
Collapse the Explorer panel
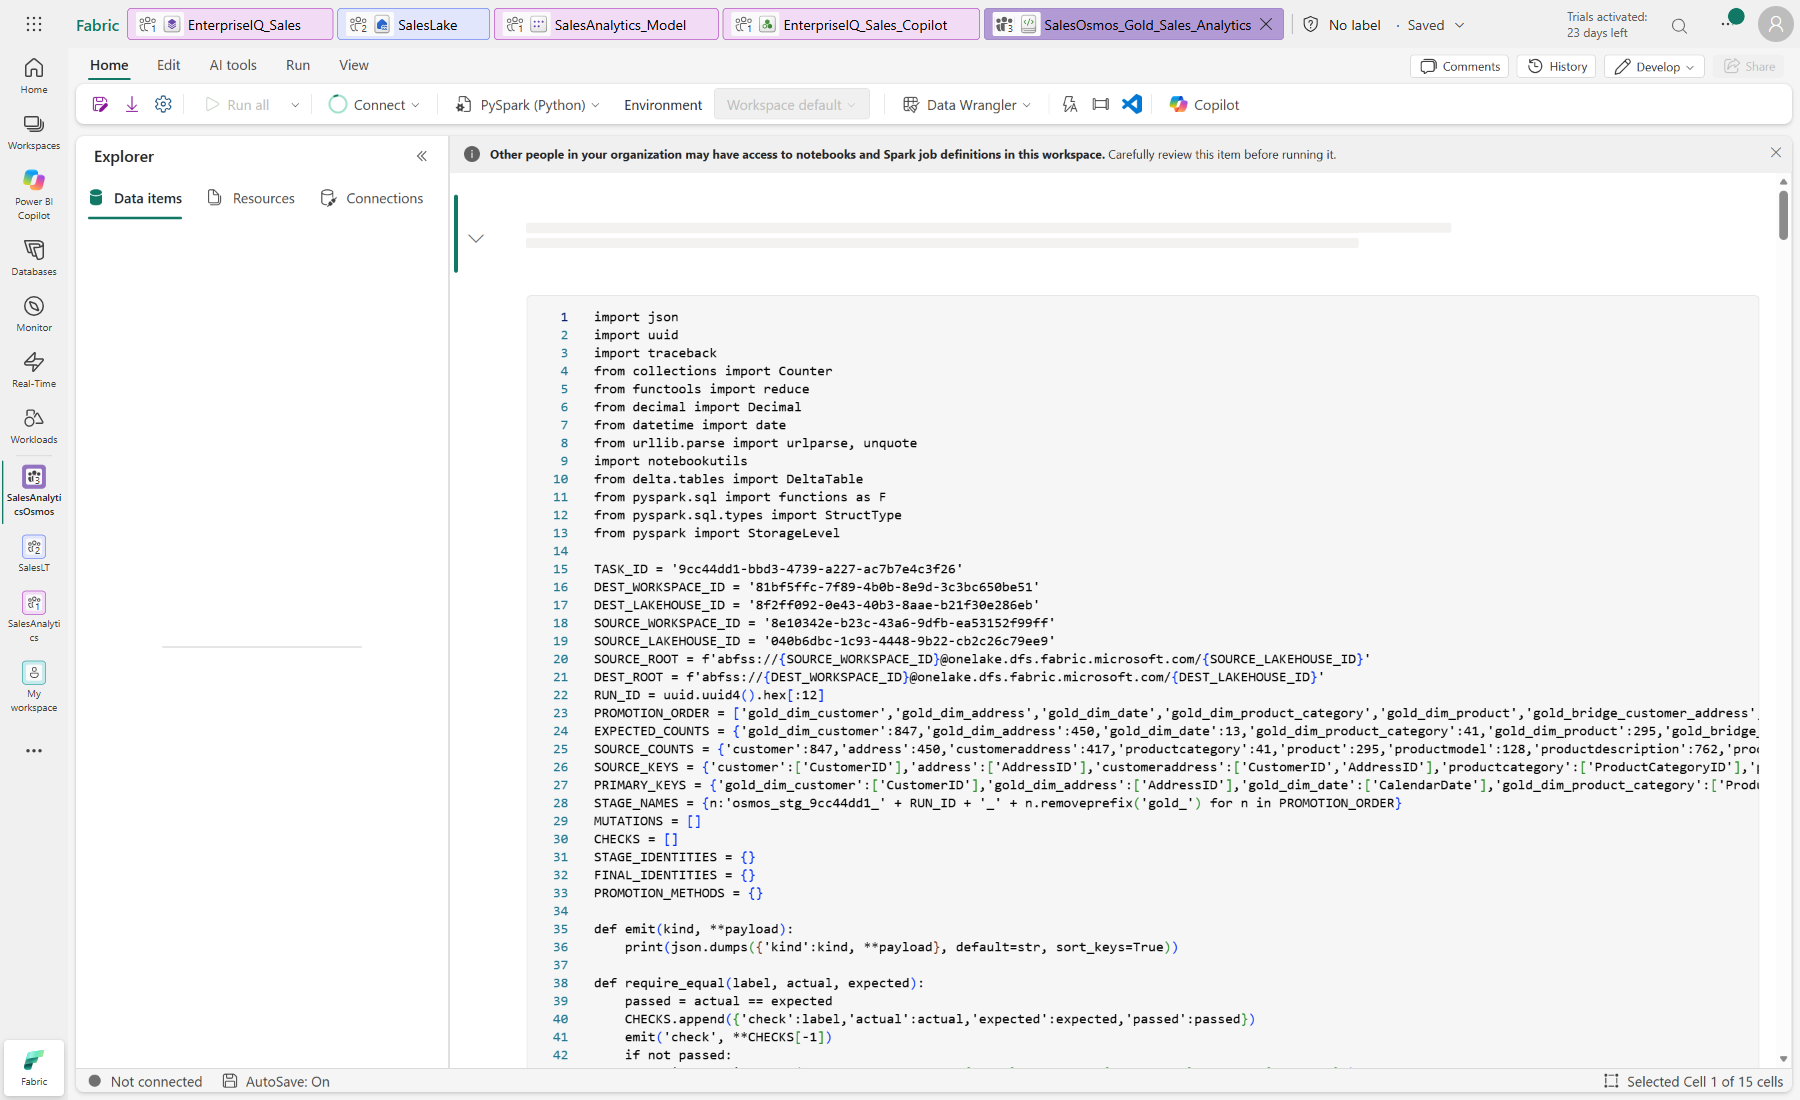point(422,156)
